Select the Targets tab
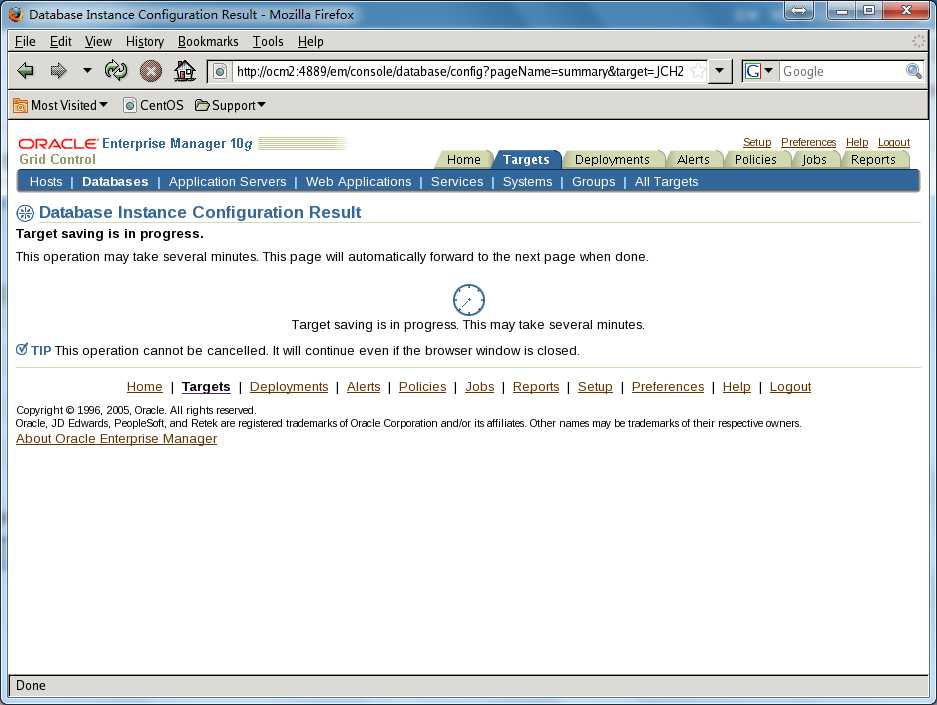The width and height of the screenshot is (937, 705). 526,160
